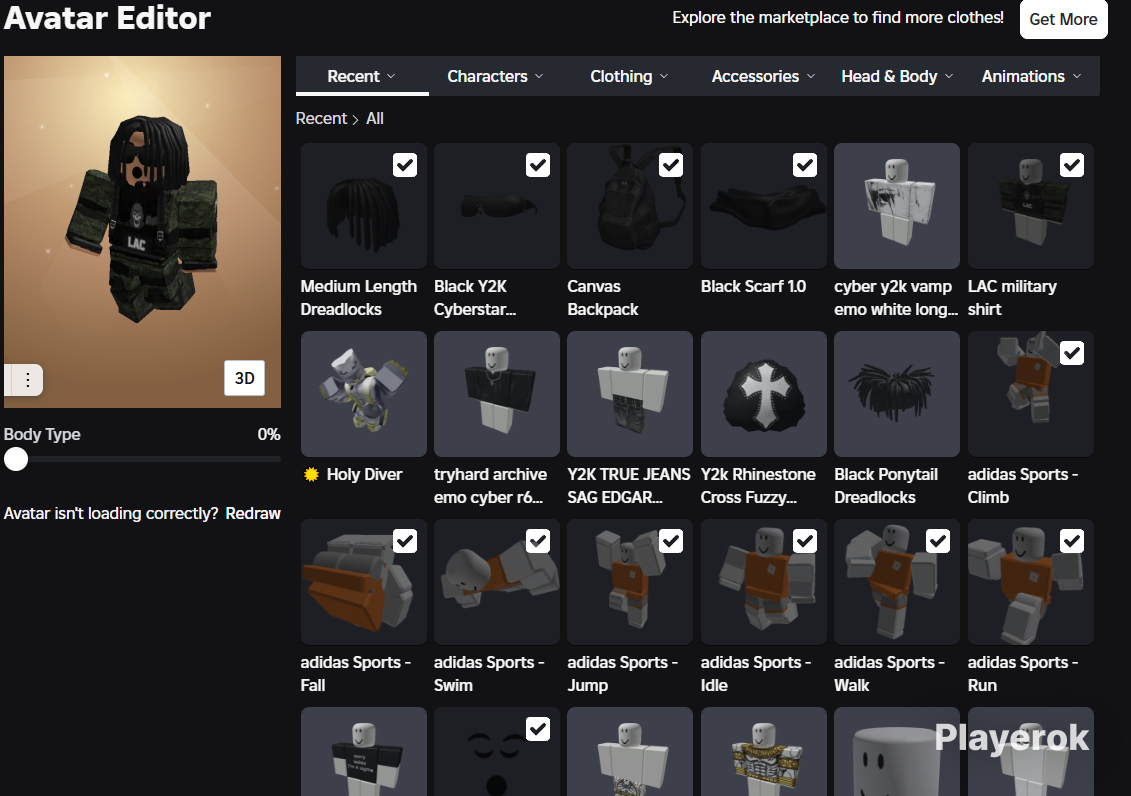The width and height of the screenshot is (1131, 796).
Task: Uncheck the adidas Sports - Walk checkbox
Action: (x=938, y=541)
